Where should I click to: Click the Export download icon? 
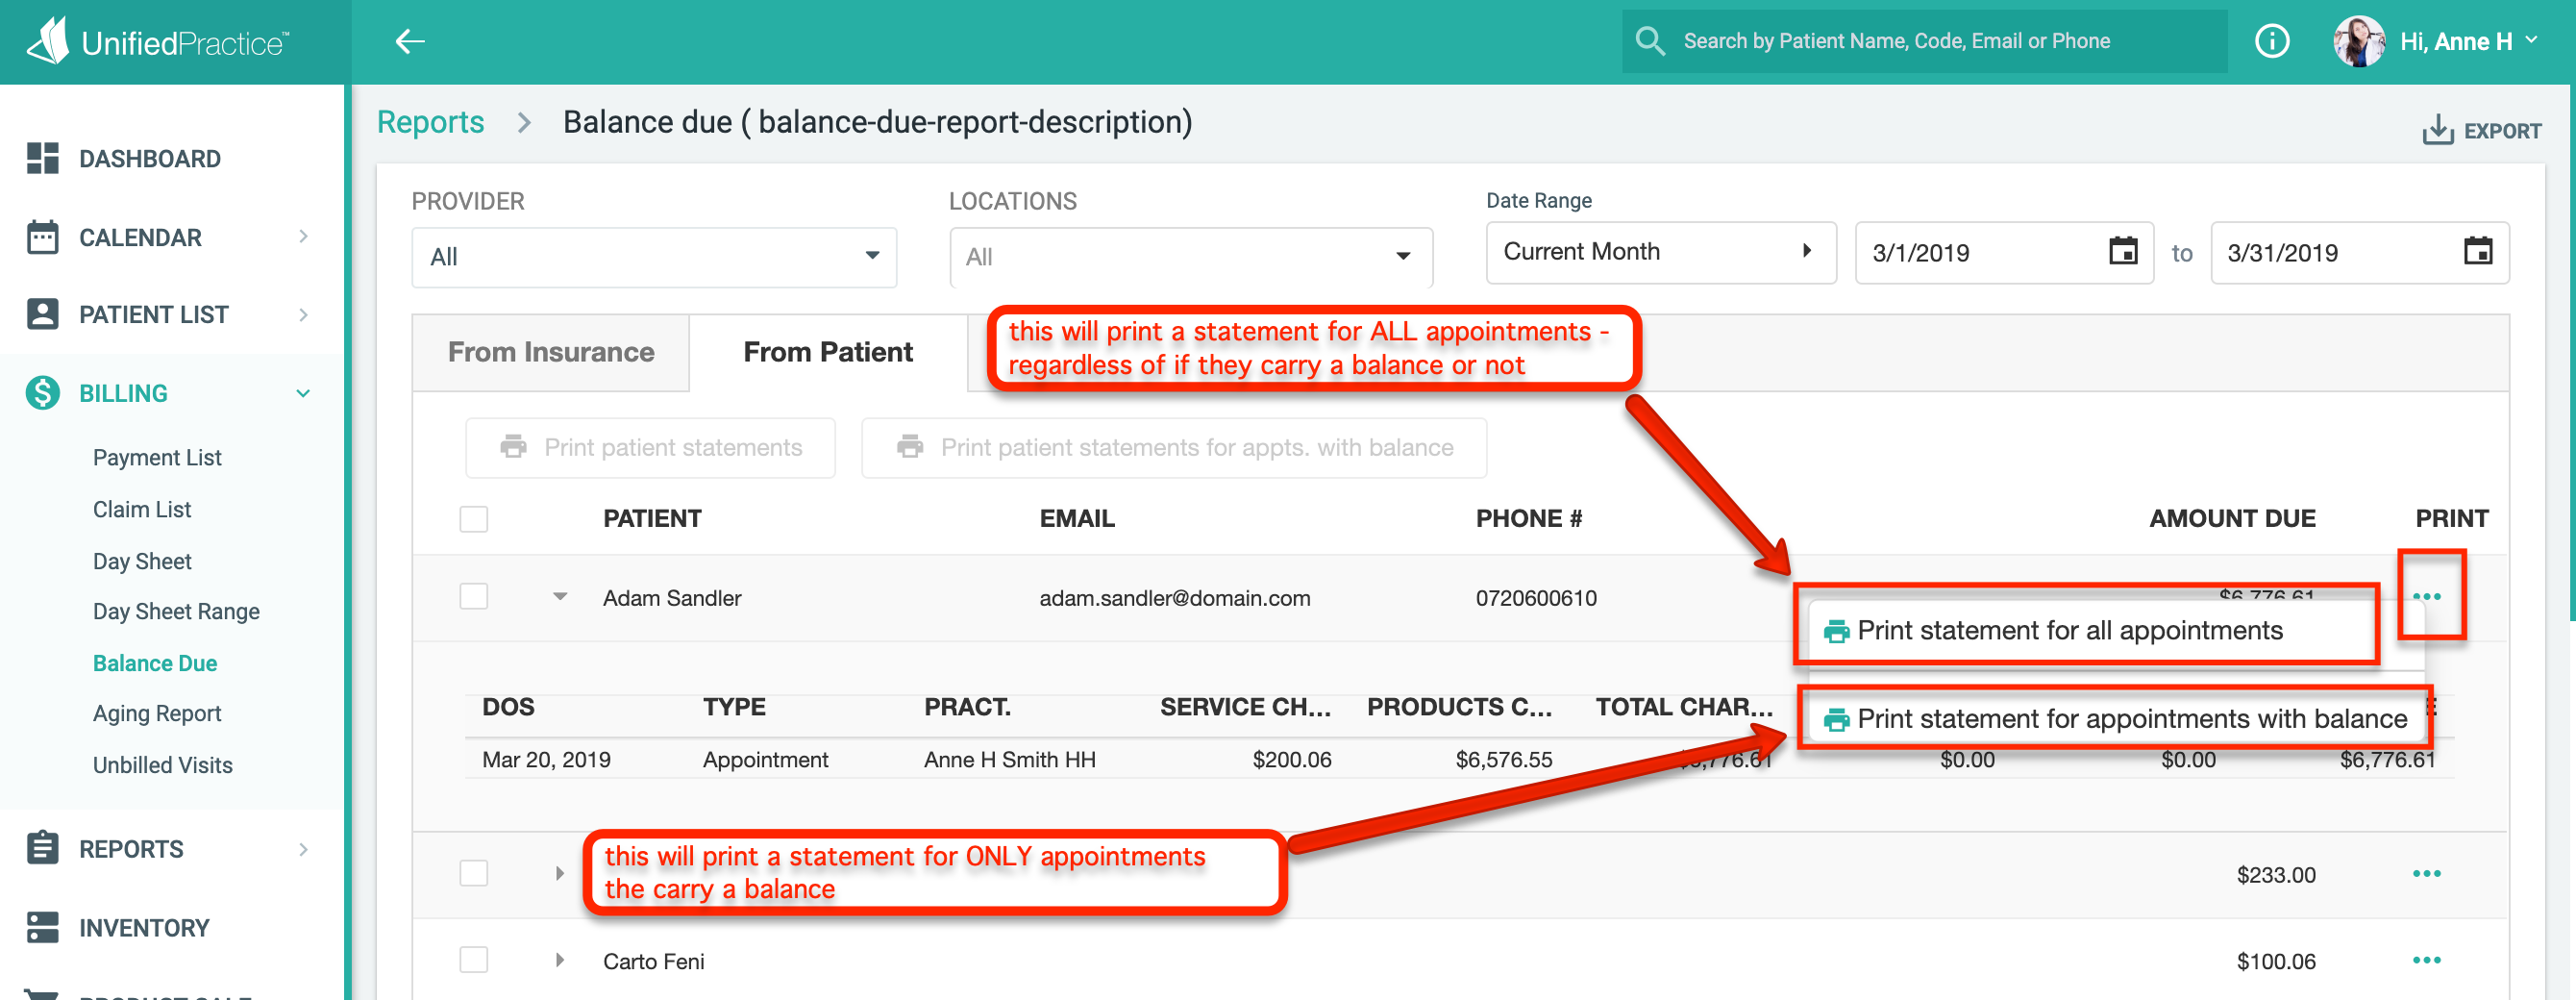(2437, 130)
